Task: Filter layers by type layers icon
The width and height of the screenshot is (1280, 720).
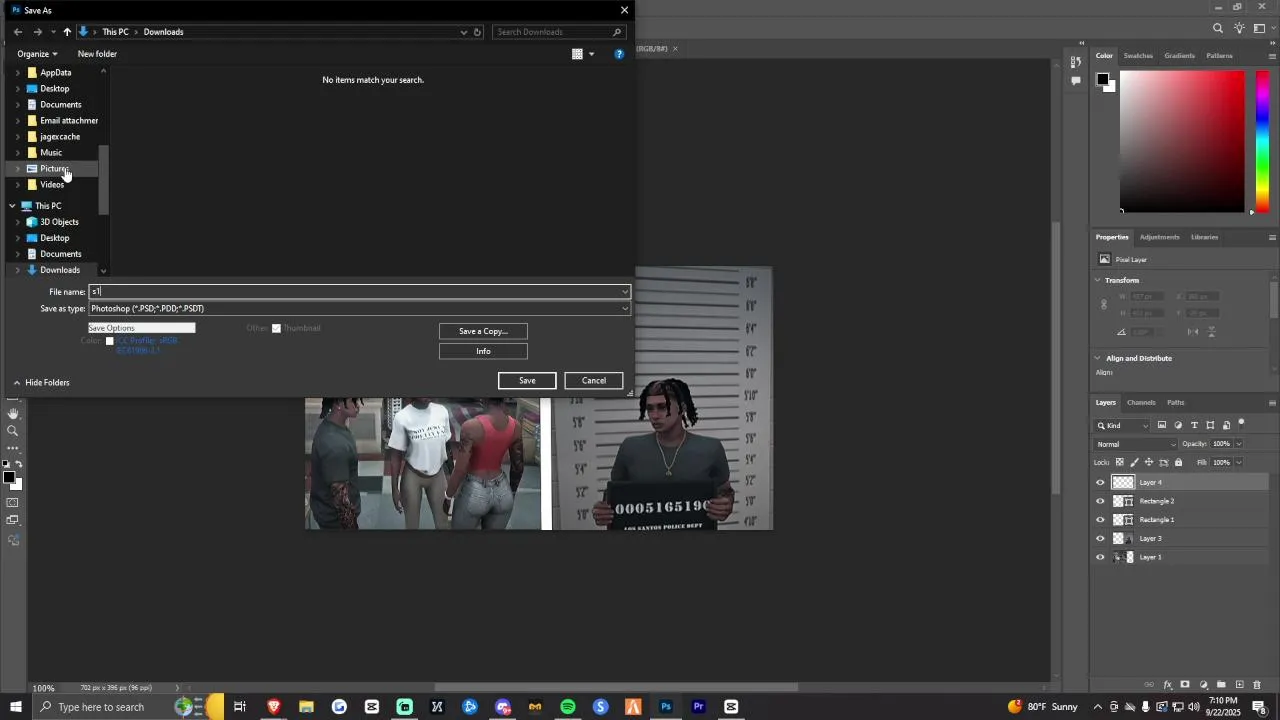Action: (x=1194, y=425)
